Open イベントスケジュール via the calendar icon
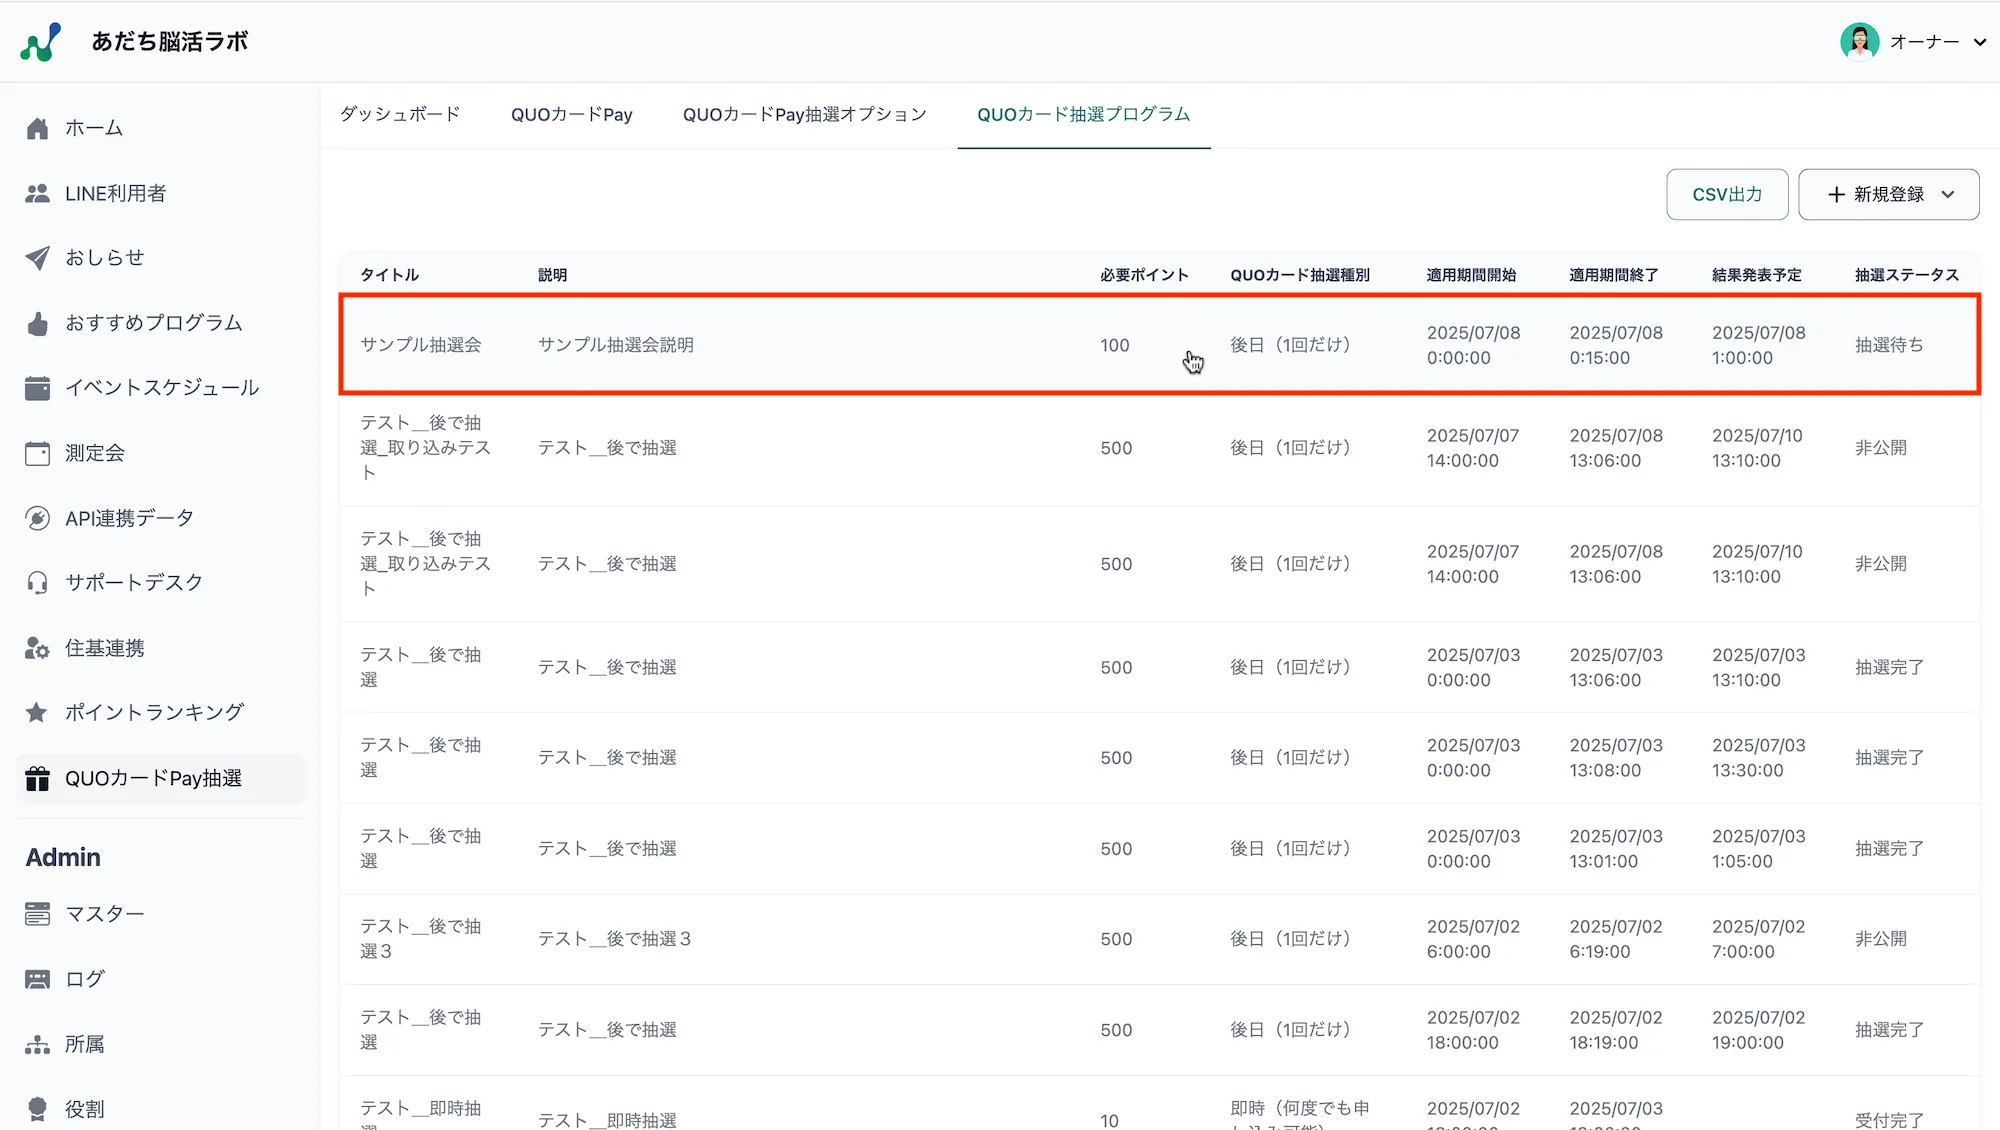 pyautogui.click(x=37, y=387)
